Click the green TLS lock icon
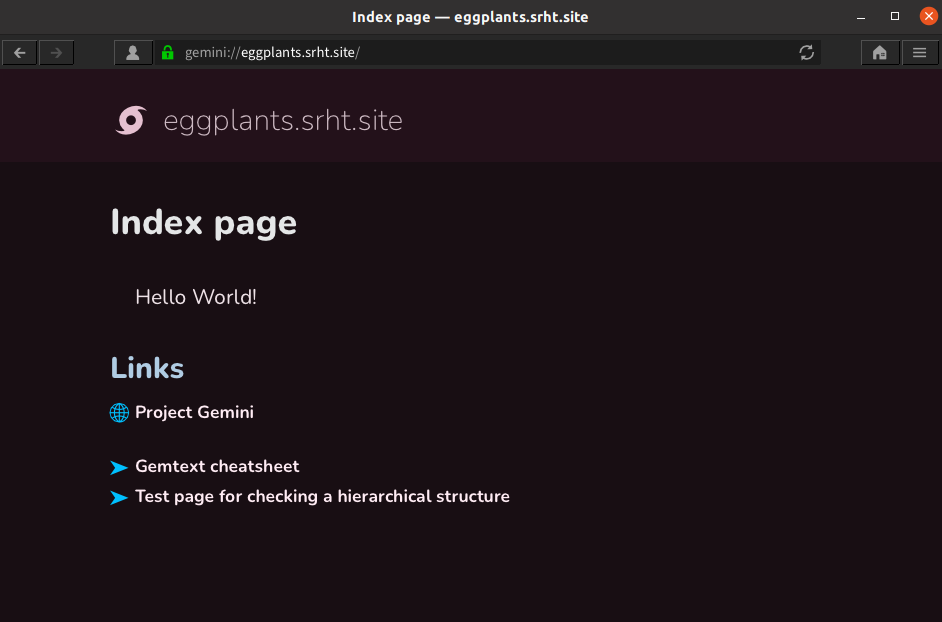The height and width of the screenshot is (622, 942). (x=168, y=52)
